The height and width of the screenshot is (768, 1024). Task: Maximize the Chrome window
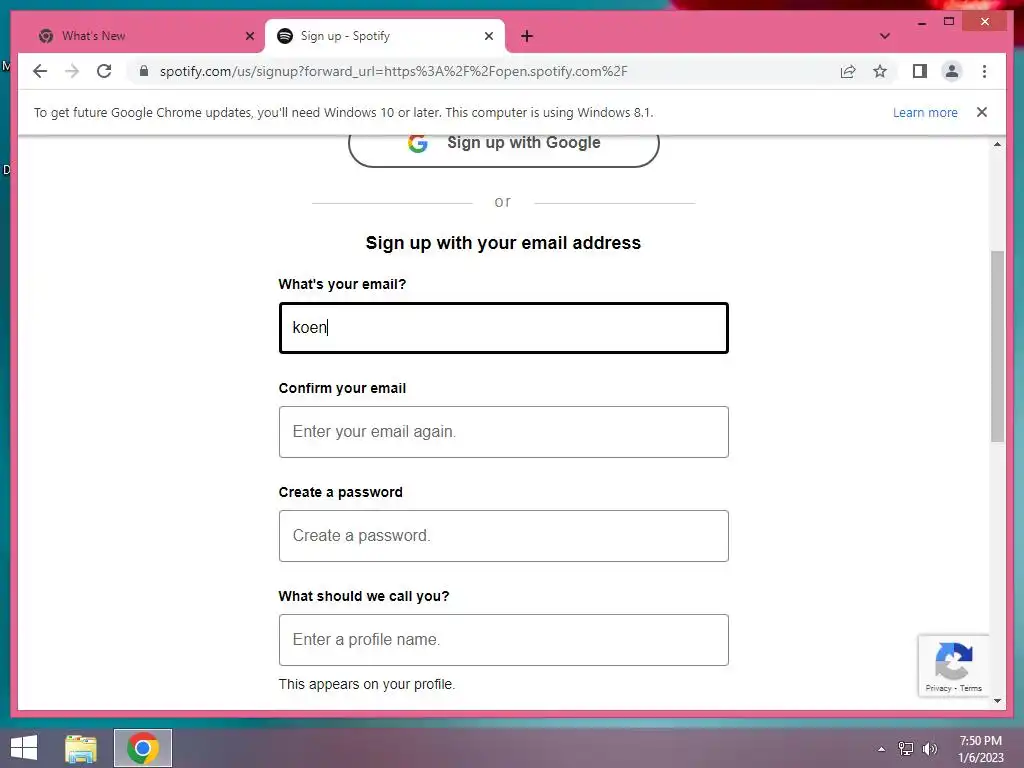coord(949,22)
